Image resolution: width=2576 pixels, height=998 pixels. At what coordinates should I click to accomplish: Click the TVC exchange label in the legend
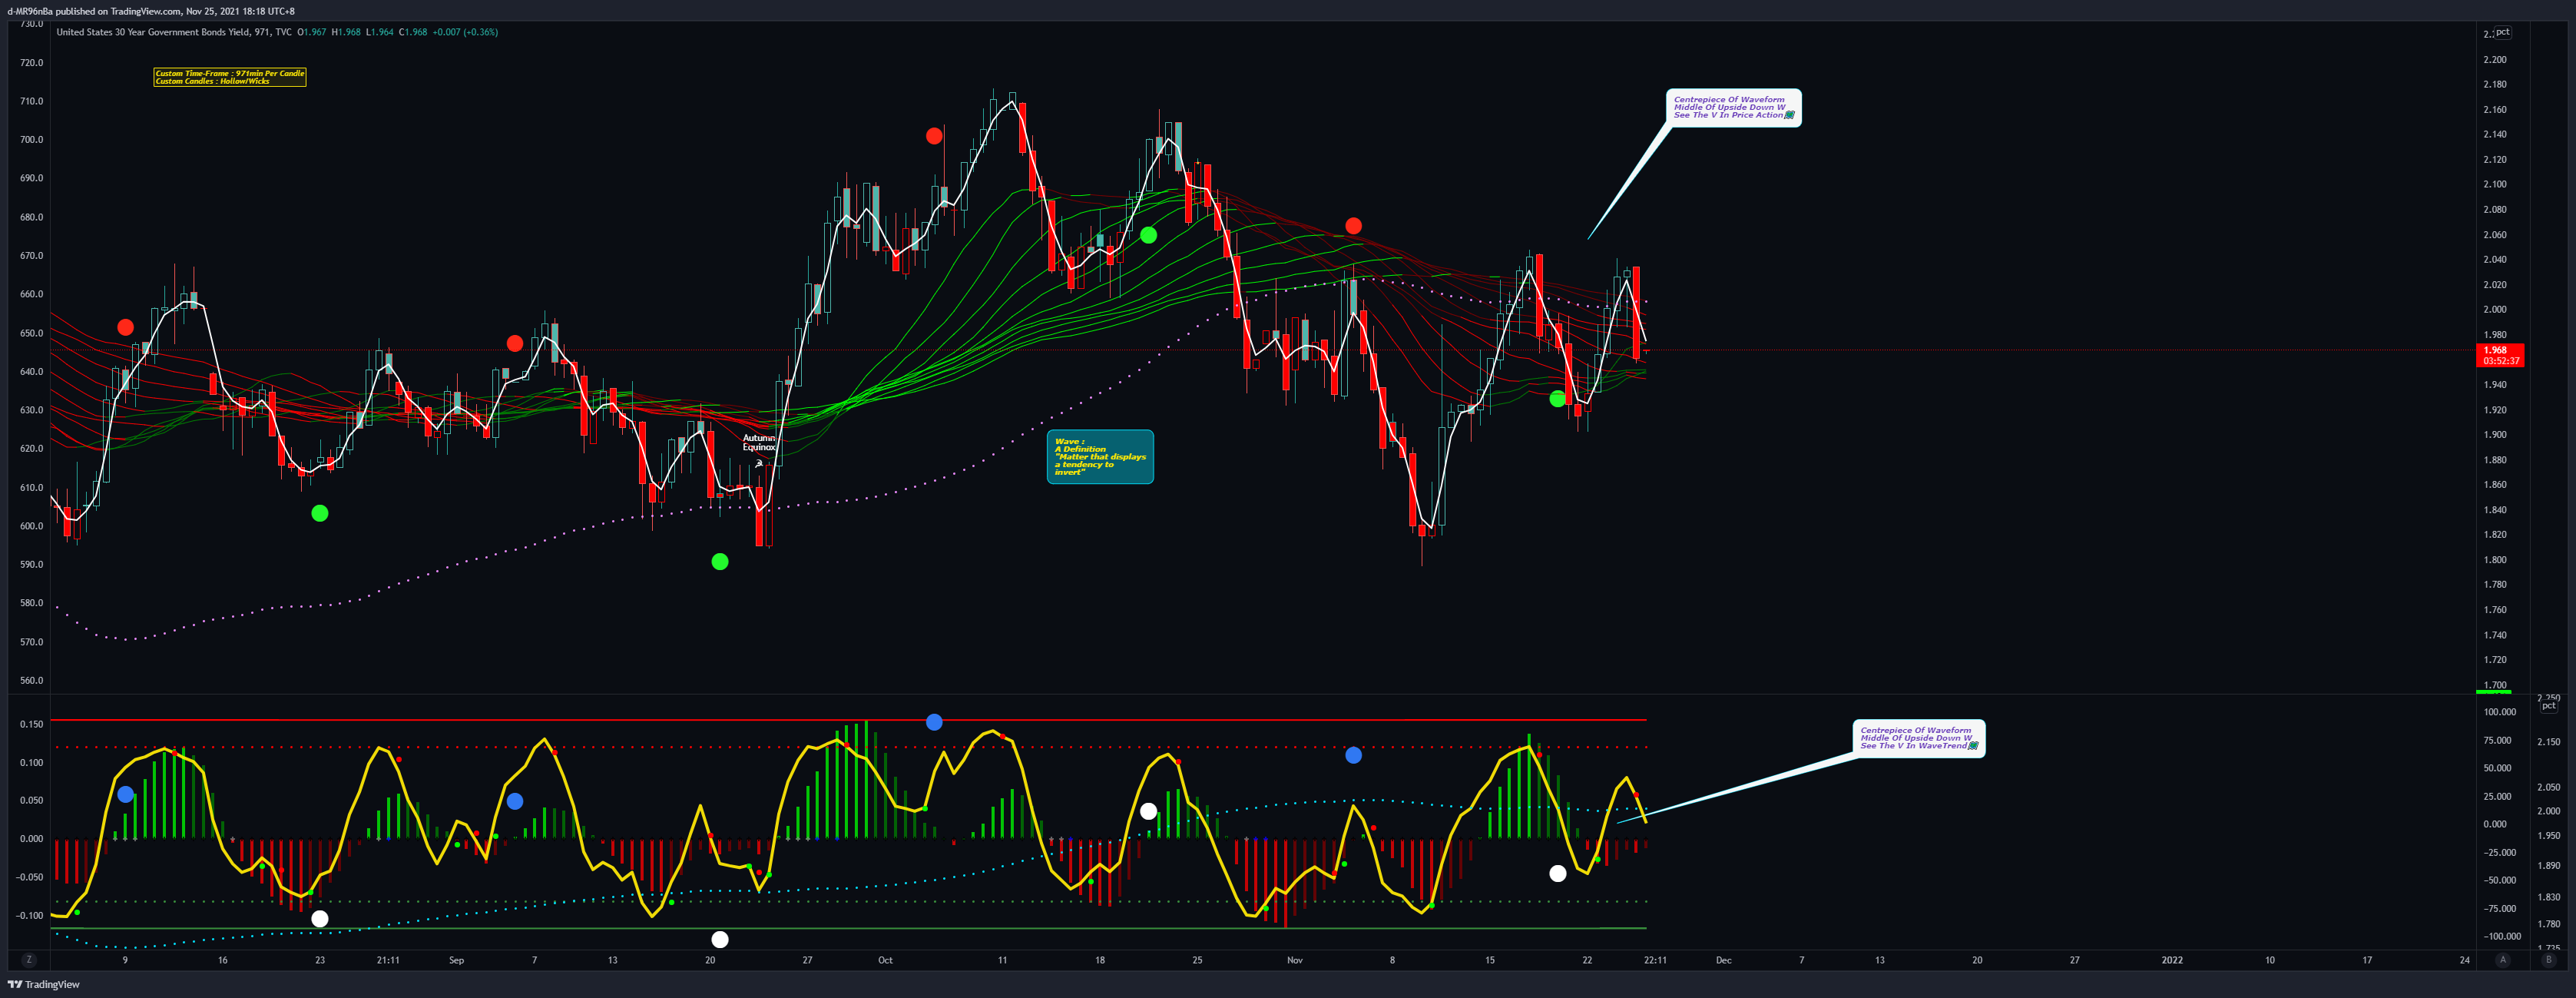point(284,32)
